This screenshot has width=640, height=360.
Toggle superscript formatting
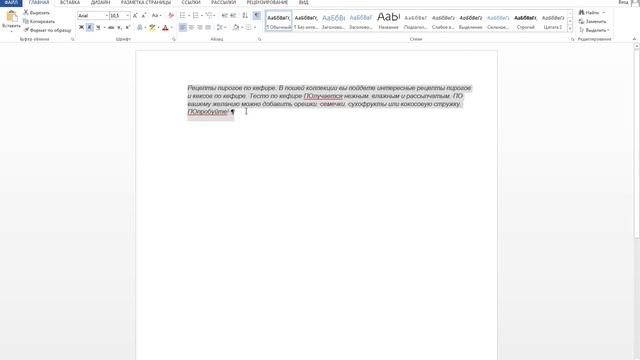(127, 27)
